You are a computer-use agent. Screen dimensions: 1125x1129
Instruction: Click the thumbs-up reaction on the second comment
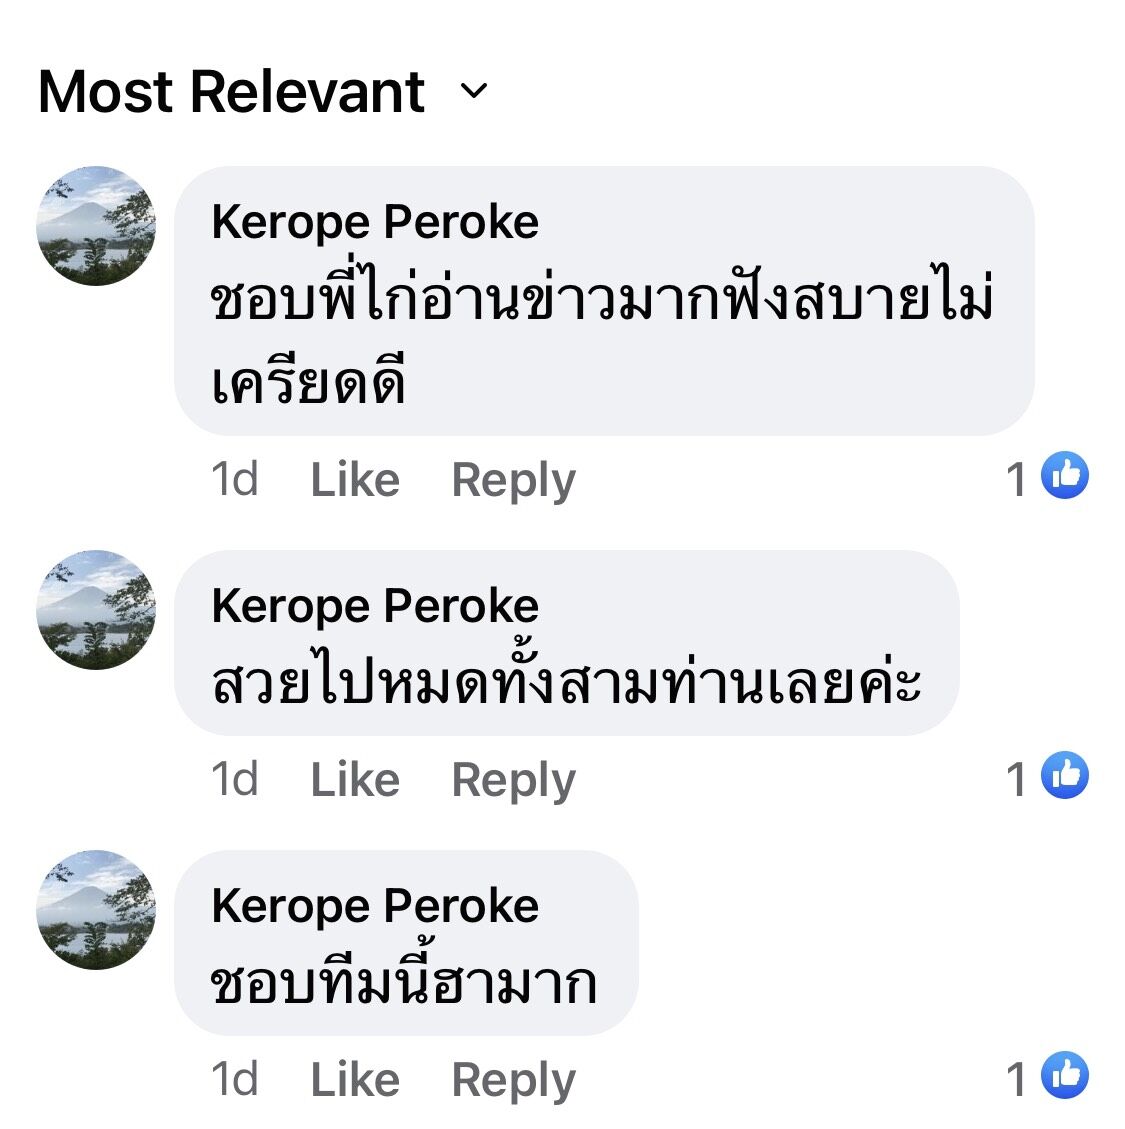(1063, 777)
